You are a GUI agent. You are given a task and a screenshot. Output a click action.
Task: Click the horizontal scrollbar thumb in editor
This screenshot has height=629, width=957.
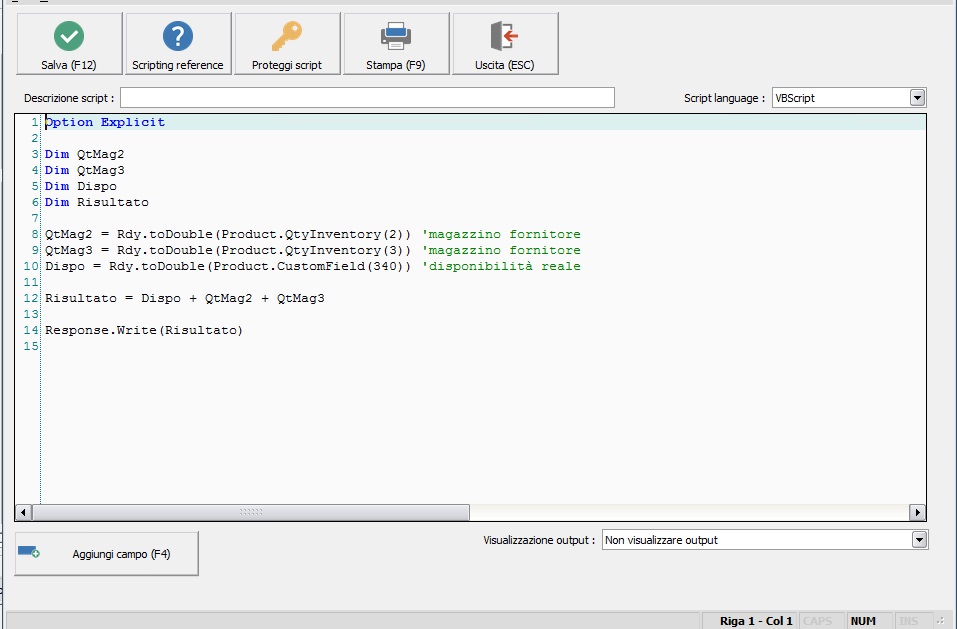coord(251,512)
